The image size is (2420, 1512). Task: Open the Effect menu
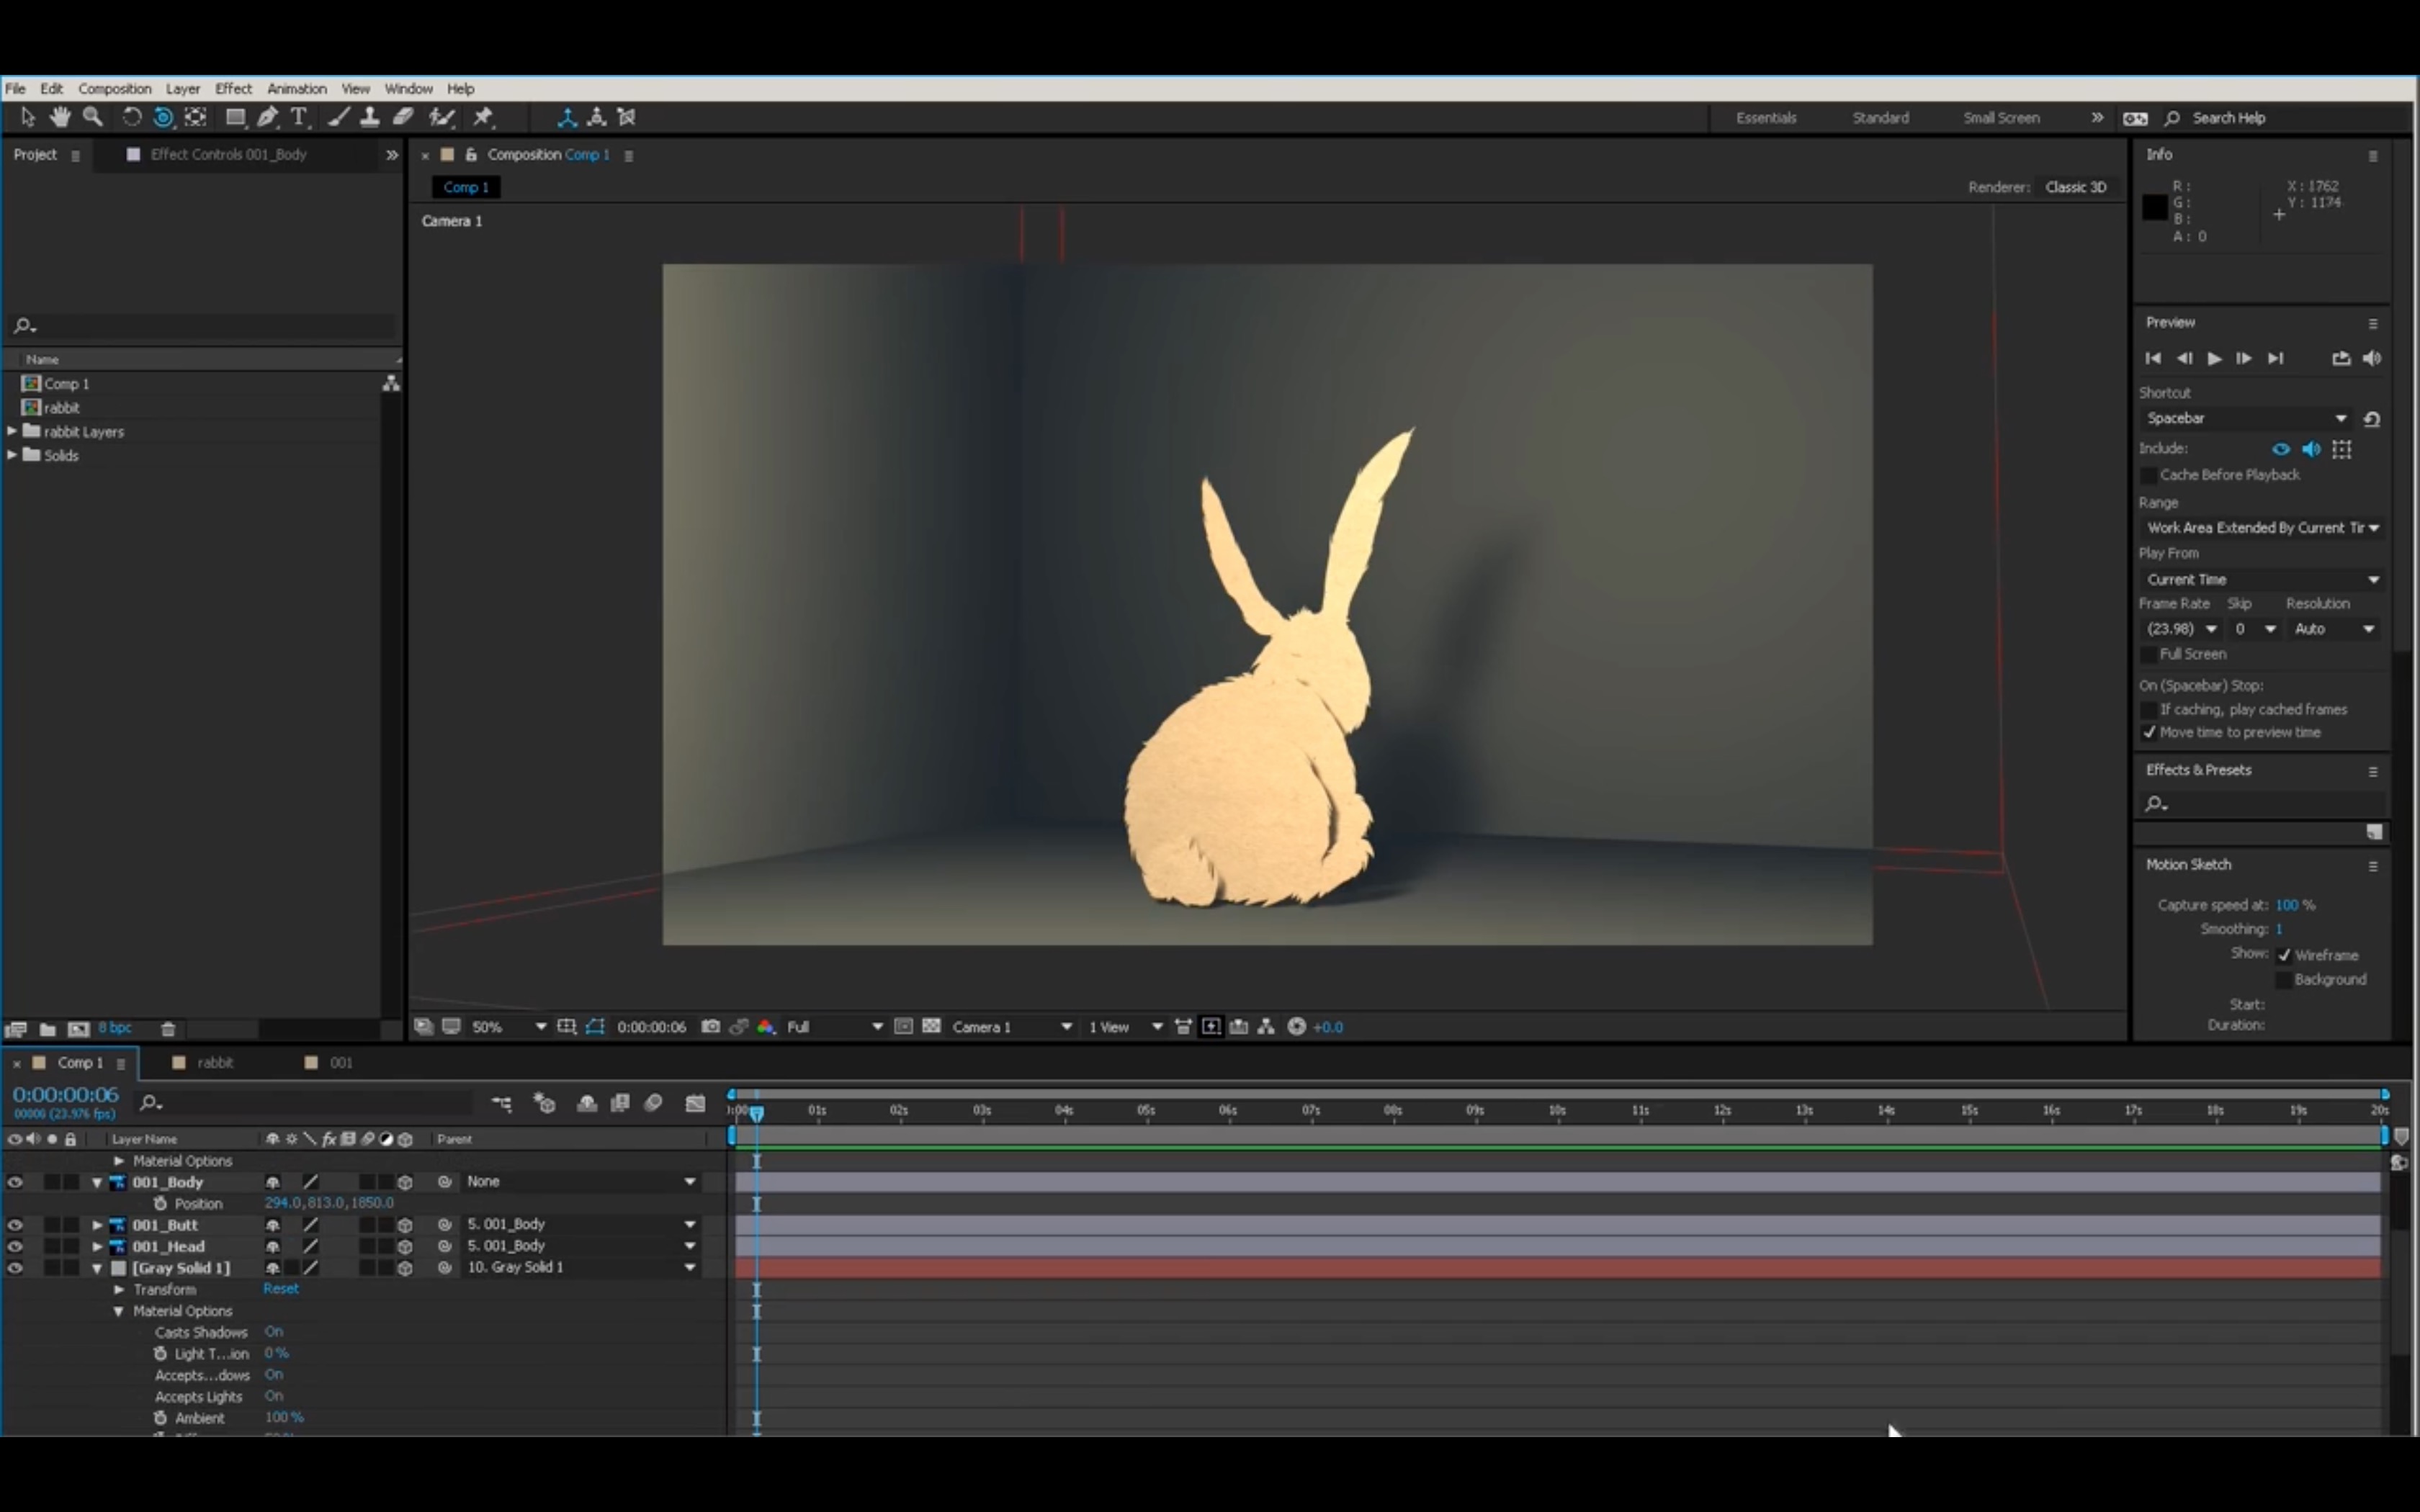[233, 88]
